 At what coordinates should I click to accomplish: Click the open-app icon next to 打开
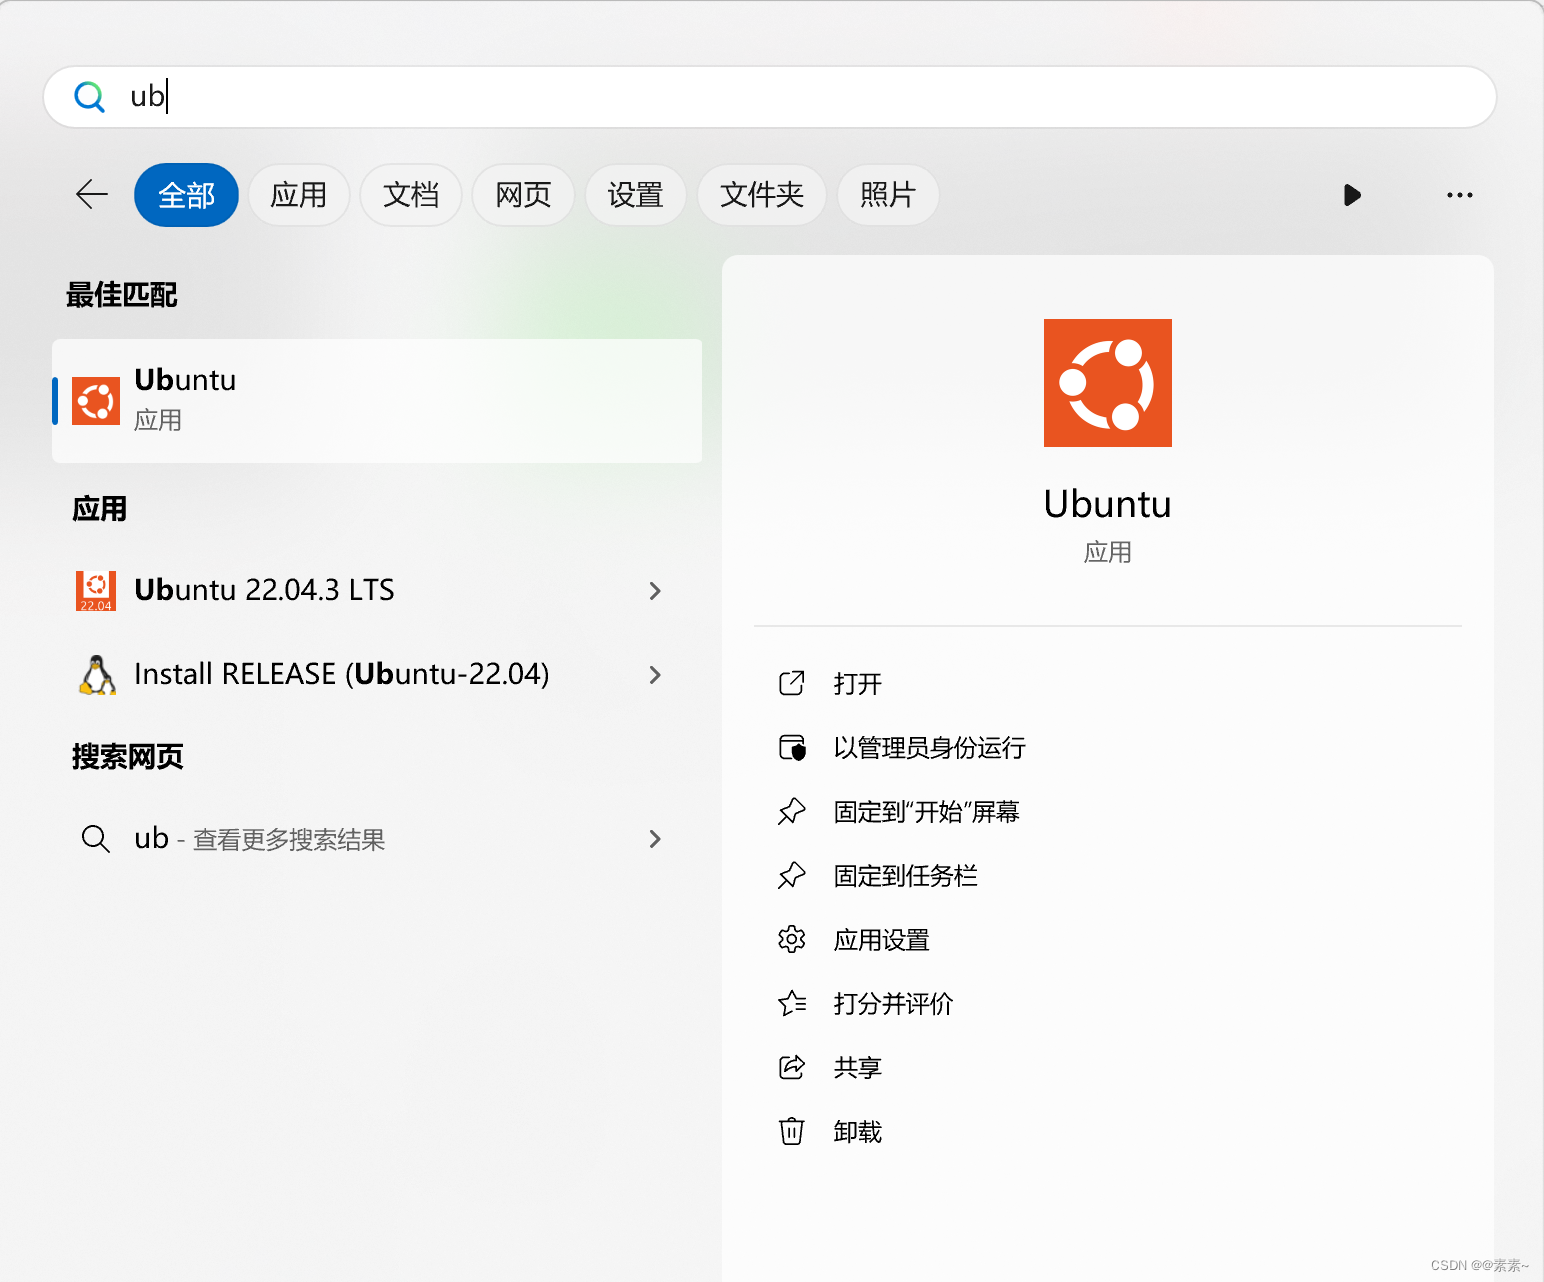click(792, 683)
